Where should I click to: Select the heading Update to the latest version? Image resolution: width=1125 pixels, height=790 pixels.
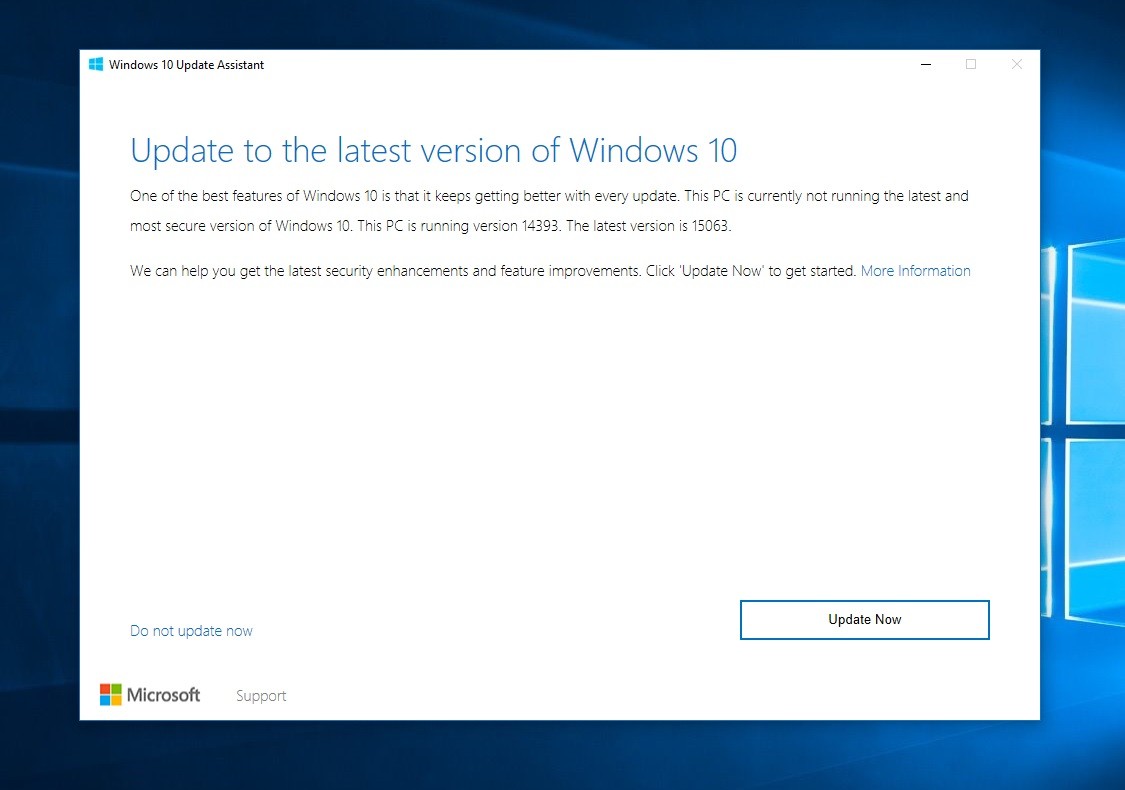click(434, 150)
